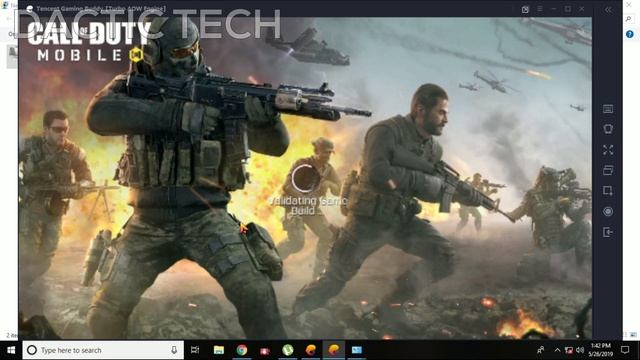Open Task View on the taskbar
This screenshot has height=360, width=640.
tap(195, 350)
